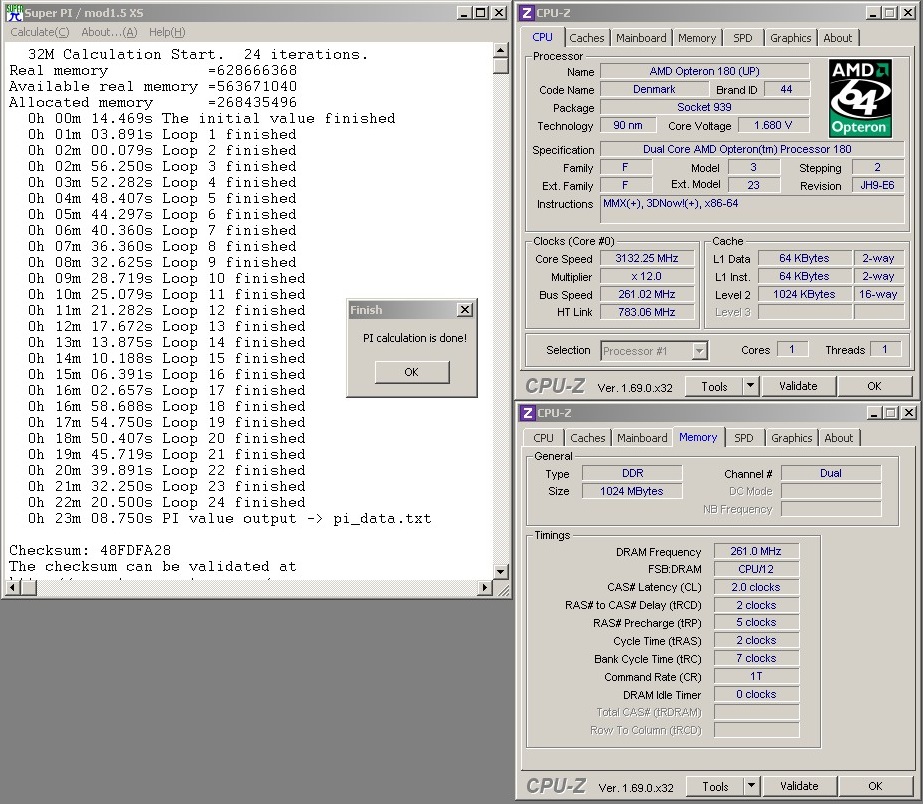Switch to Mainboard tab in upper CPU-Z

[x=641, y=38]
